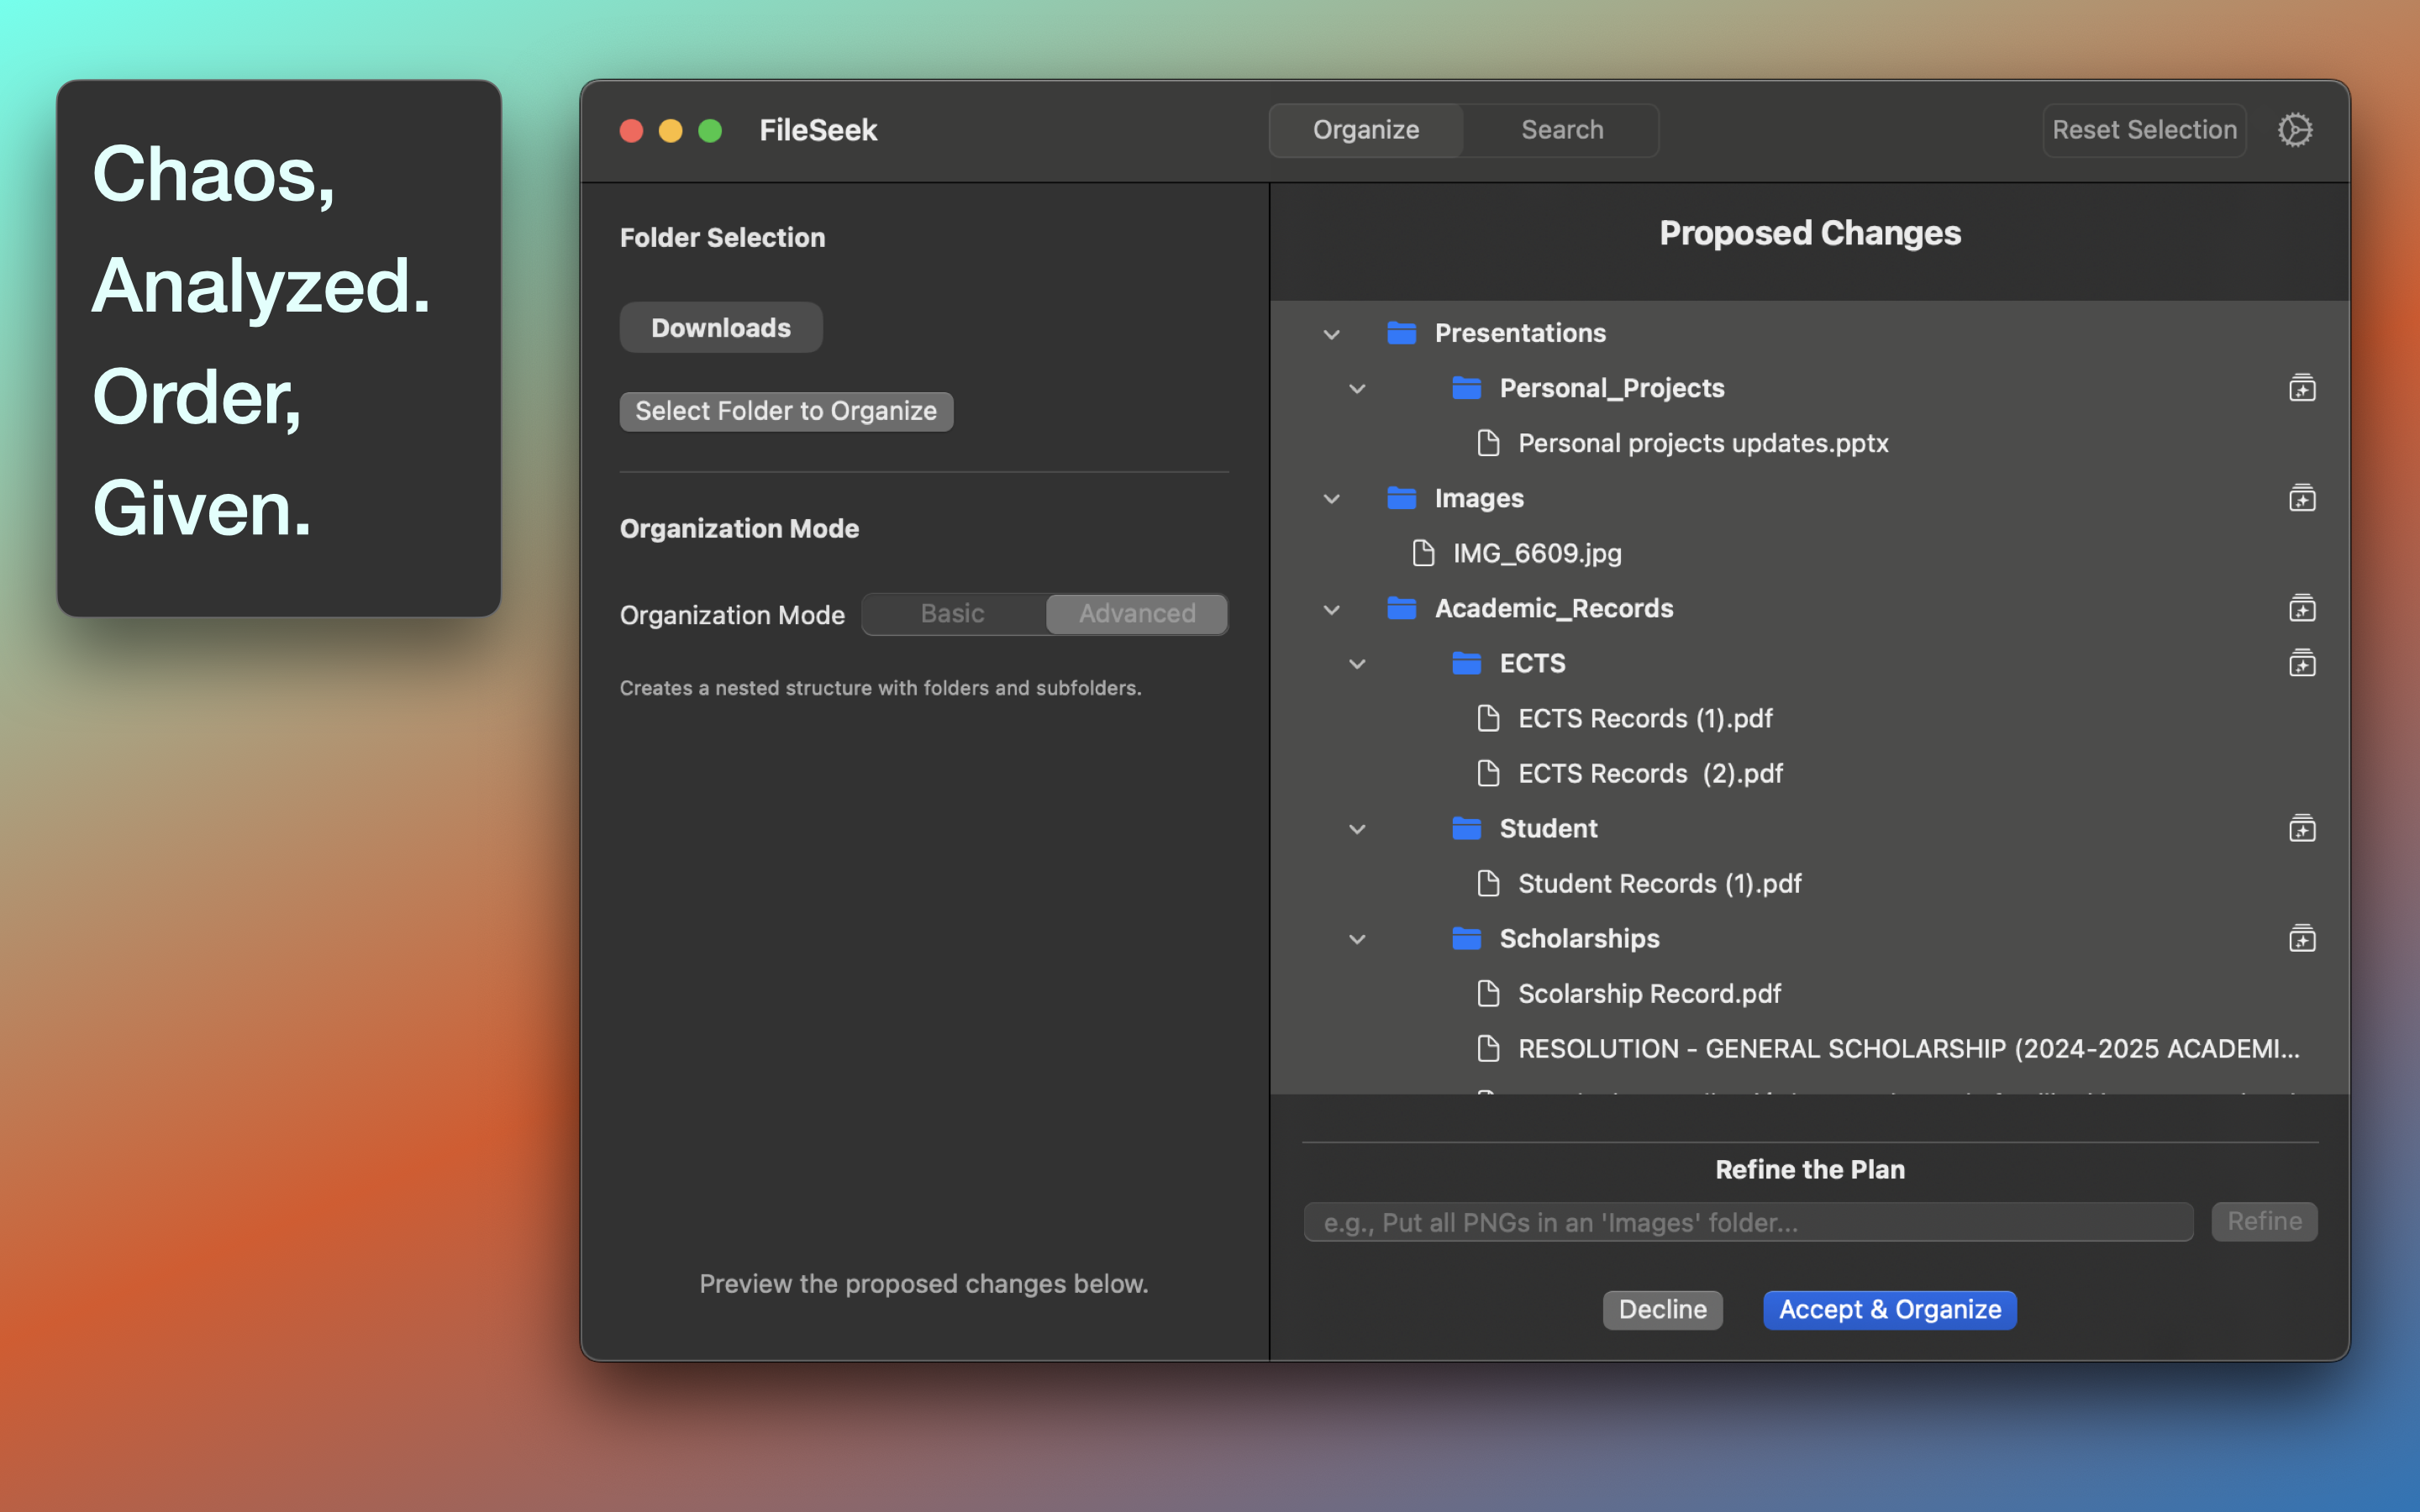Click file icon beside ECTS Records (1).pdf
The height and width of the screenshot is (1512, 2420).
1488,718
